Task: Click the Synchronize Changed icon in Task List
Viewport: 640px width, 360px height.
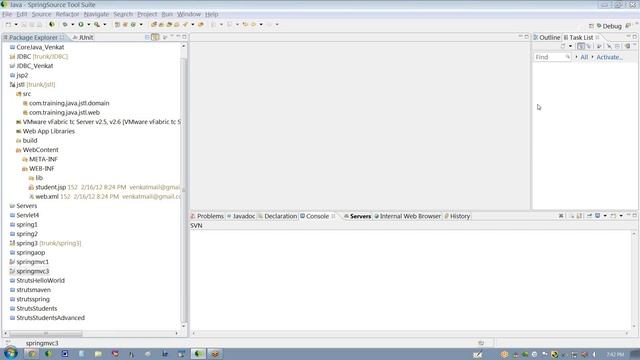Action: (x=627, y=46)
